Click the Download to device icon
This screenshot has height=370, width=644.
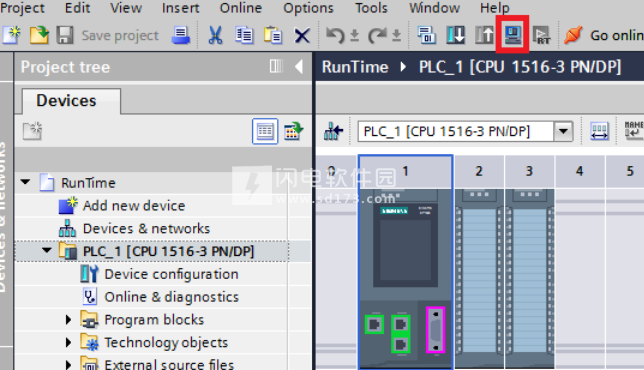click(455, 35)
